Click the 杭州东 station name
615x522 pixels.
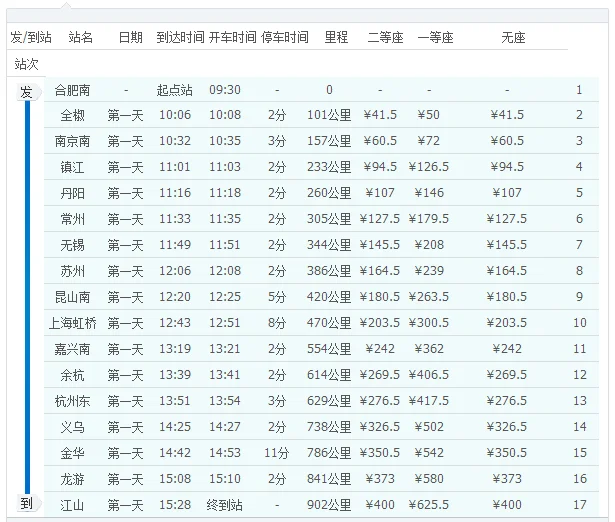72,401
